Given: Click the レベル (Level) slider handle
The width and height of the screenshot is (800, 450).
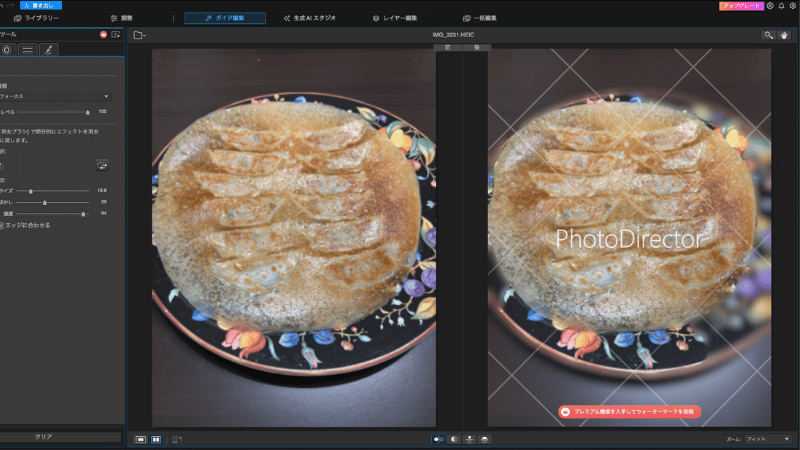Looking at the screenshot, I should point(88,112).
